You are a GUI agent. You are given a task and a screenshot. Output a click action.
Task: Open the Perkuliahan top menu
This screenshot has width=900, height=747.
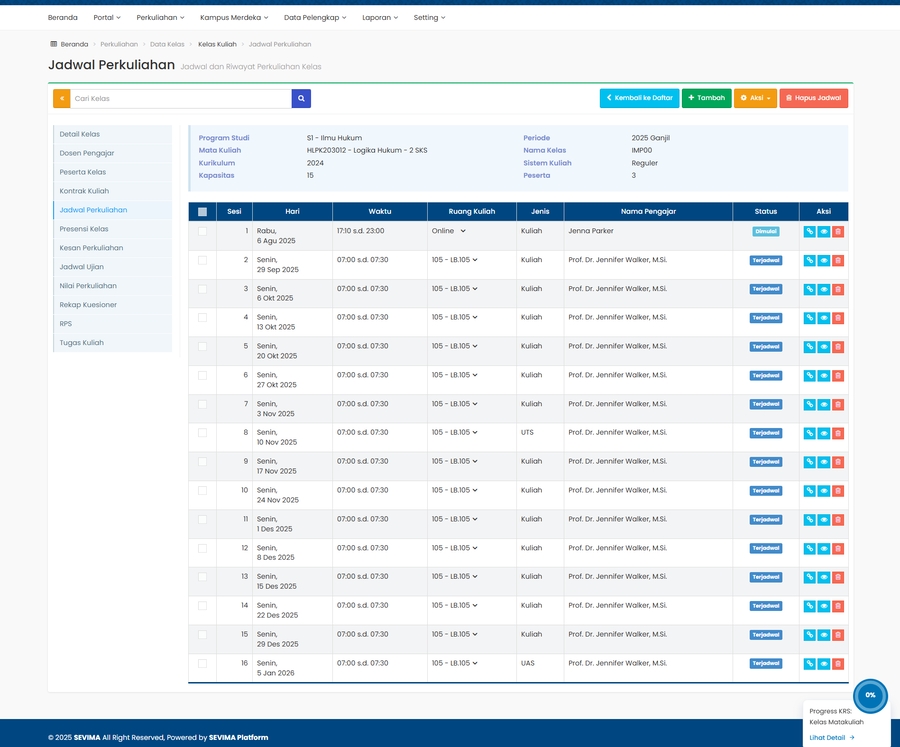point(156,18)
